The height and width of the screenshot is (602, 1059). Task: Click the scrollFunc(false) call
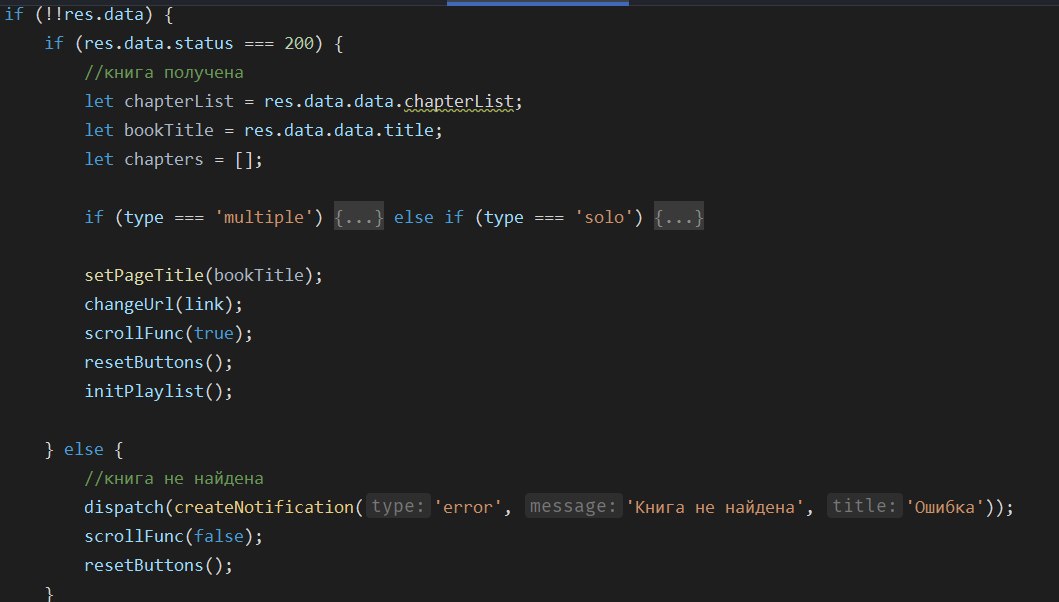click(x=174, y=536)
